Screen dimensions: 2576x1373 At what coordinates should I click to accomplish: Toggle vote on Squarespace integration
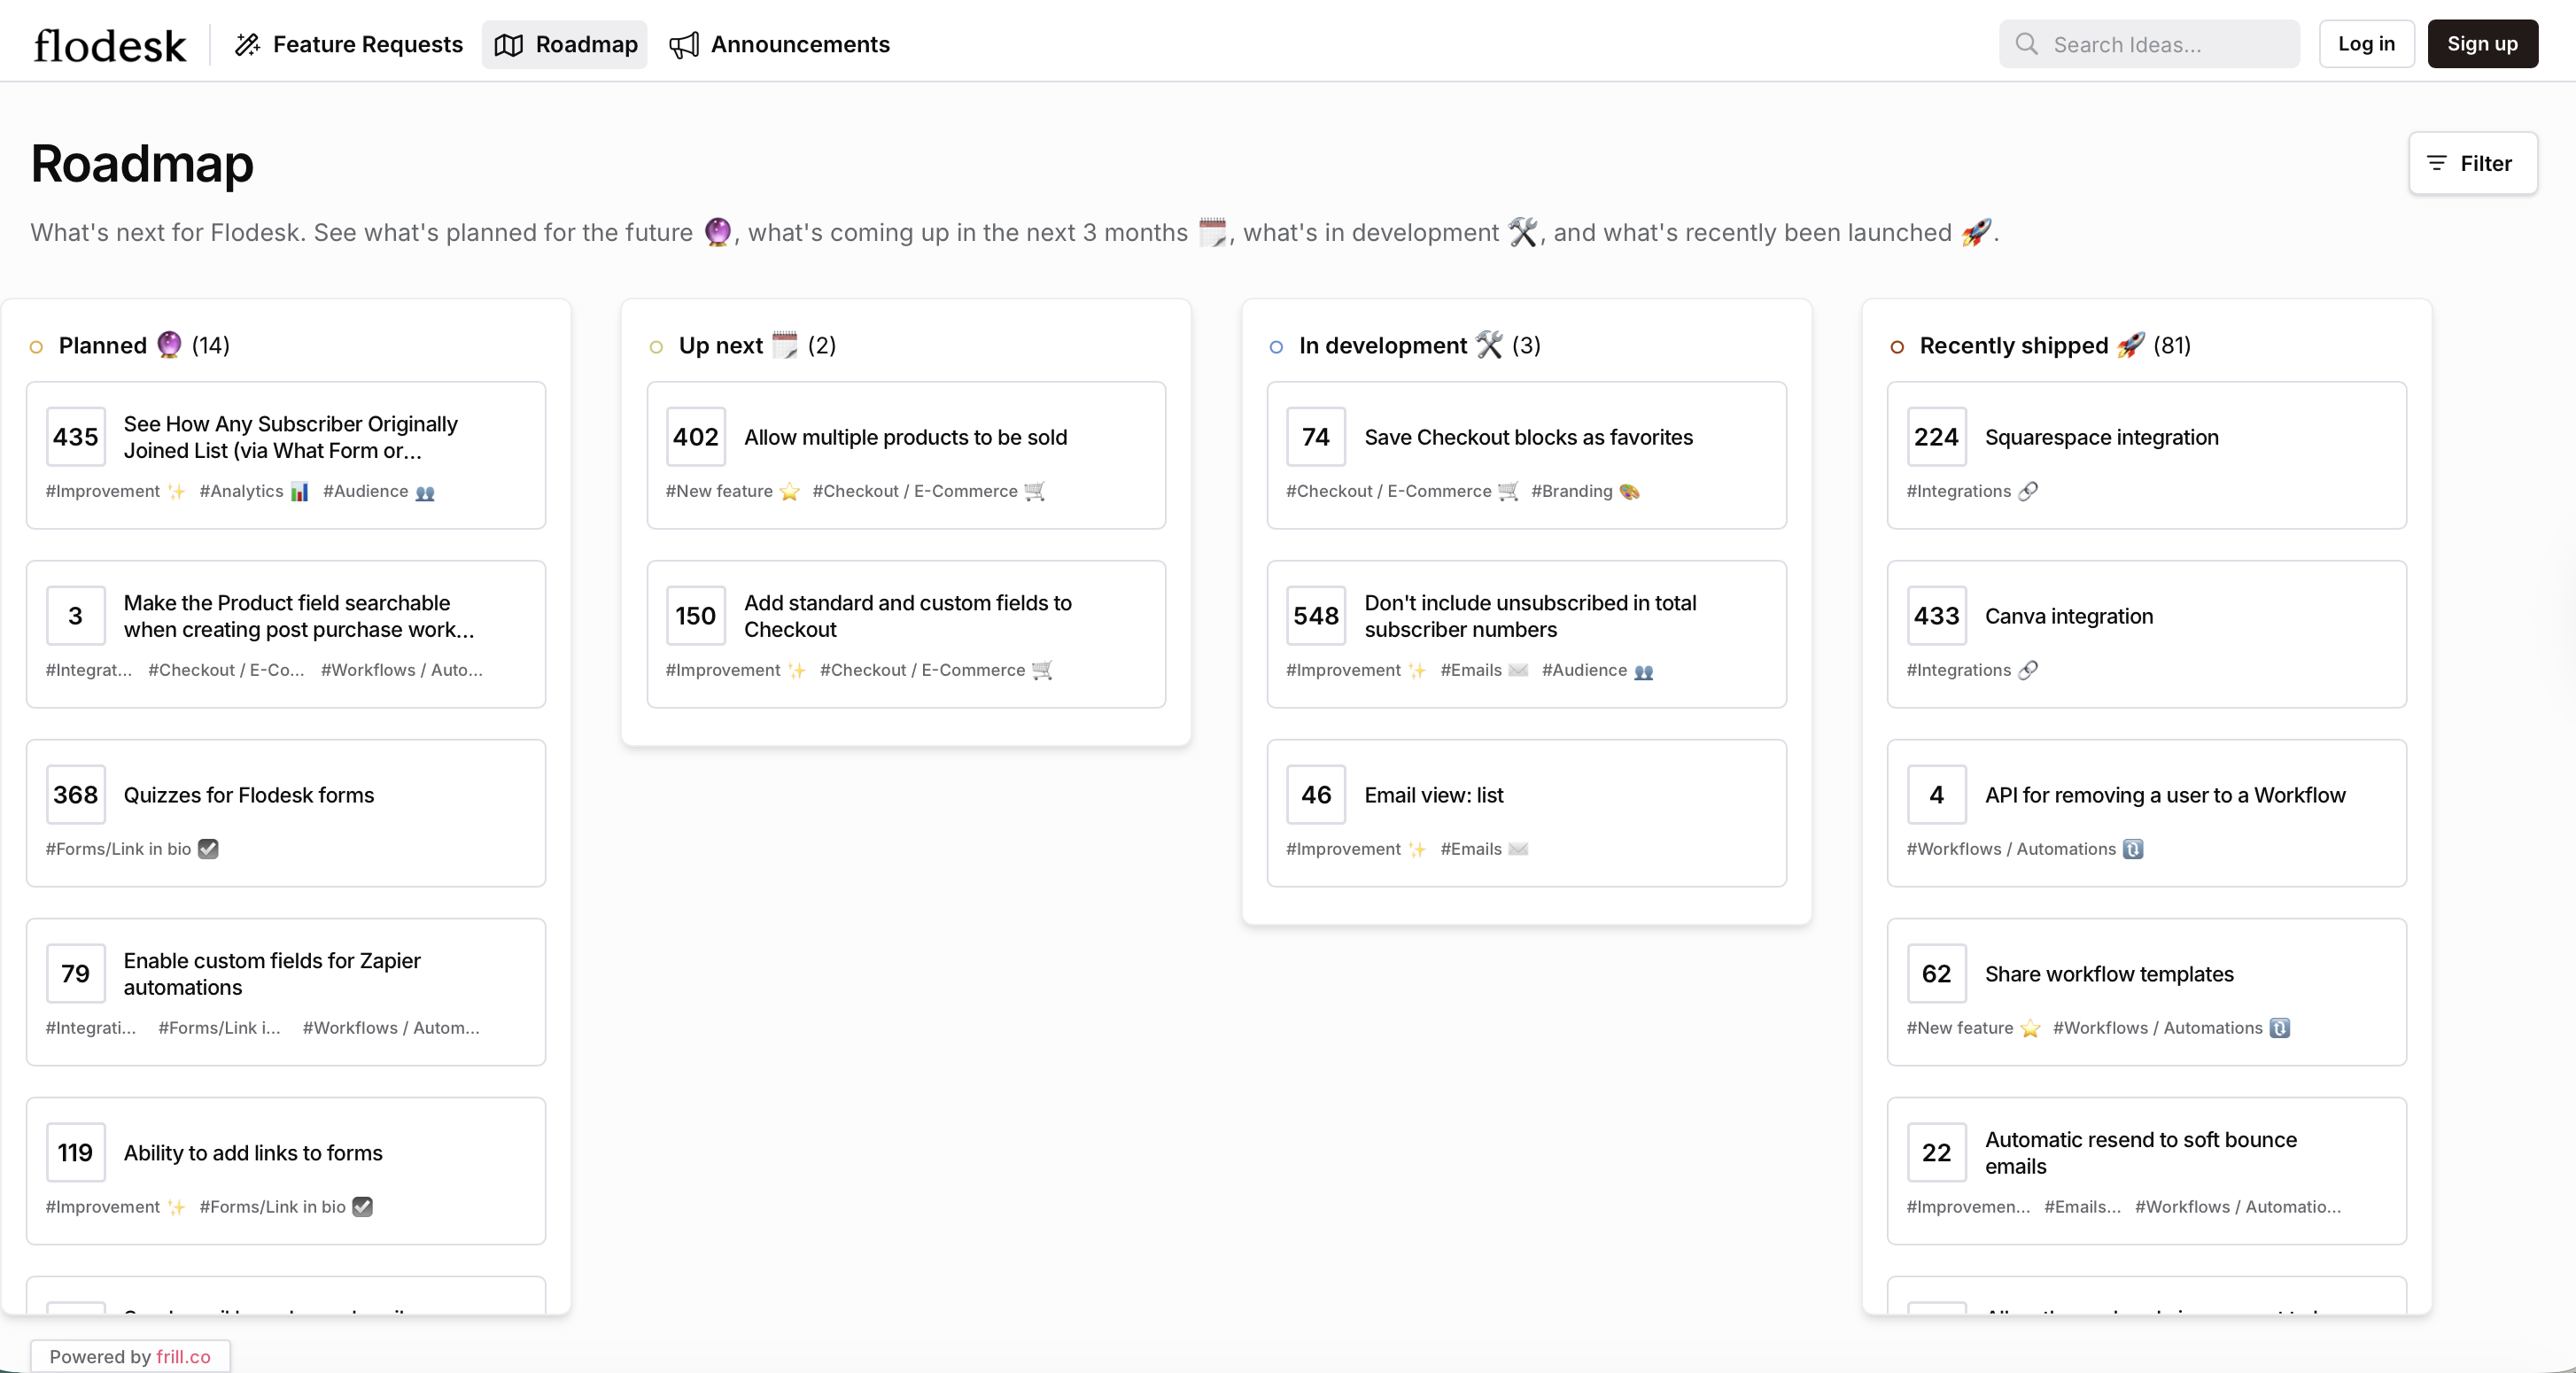pos(1936,437)
